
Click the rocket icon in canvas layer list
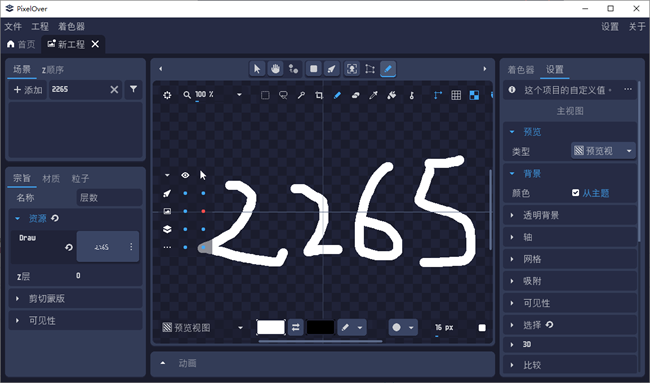pyautogui.click(x=167, y=193)
